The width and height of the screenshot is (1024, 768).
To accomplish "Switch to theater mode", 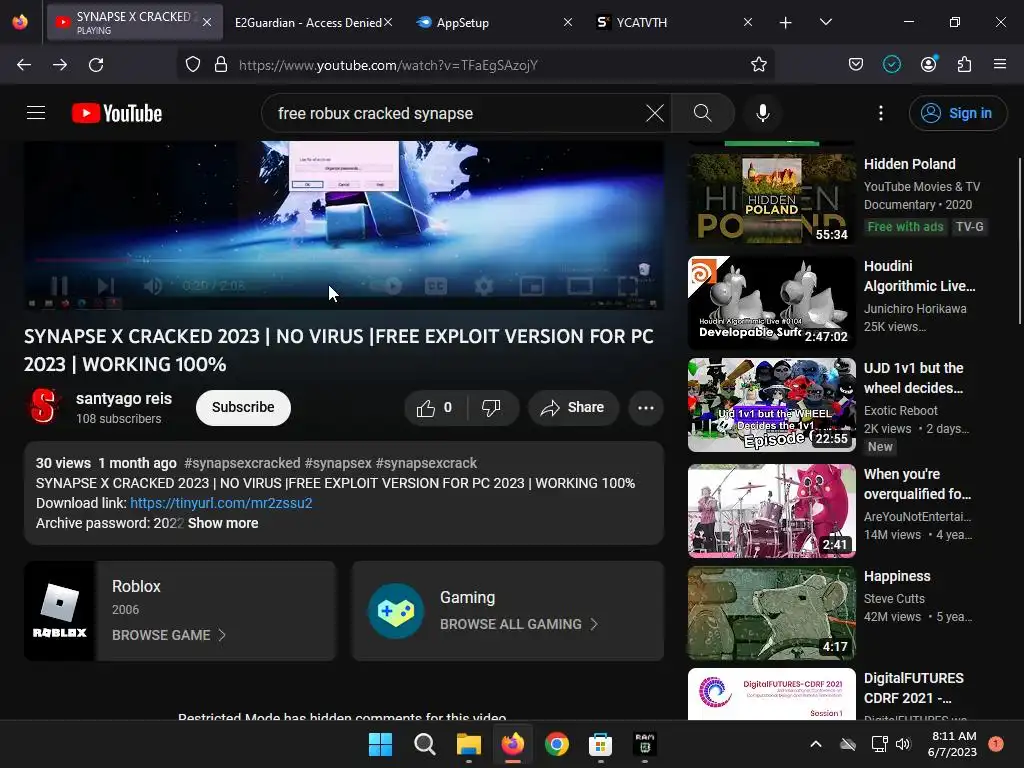I will click(580, 285).
